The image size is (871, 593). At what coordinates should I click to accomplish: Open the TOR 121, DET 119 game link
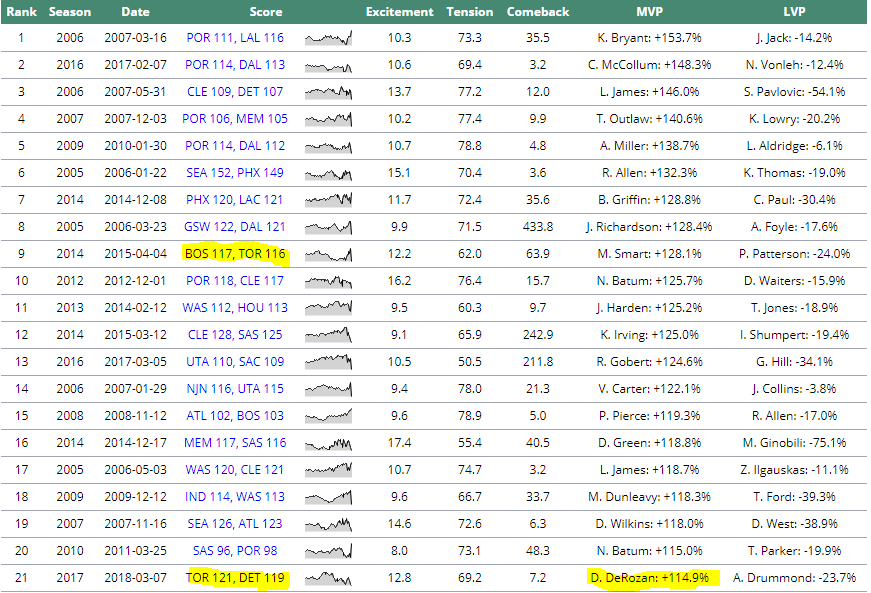point(235,578)
